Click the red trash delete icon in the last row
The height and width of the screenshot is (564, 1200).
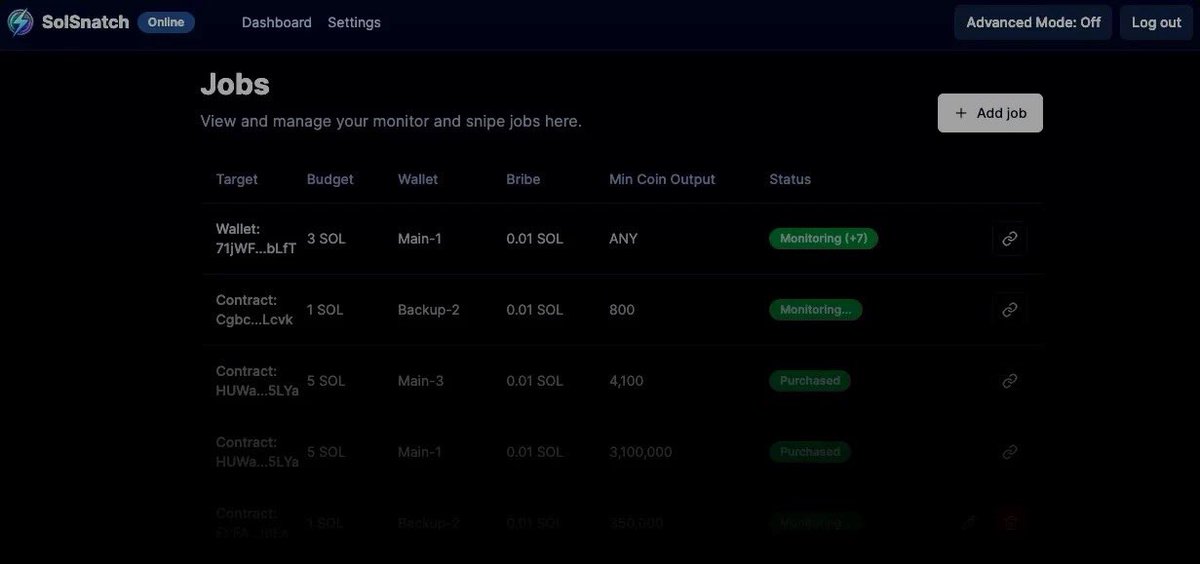click(x=1010, y=522)
